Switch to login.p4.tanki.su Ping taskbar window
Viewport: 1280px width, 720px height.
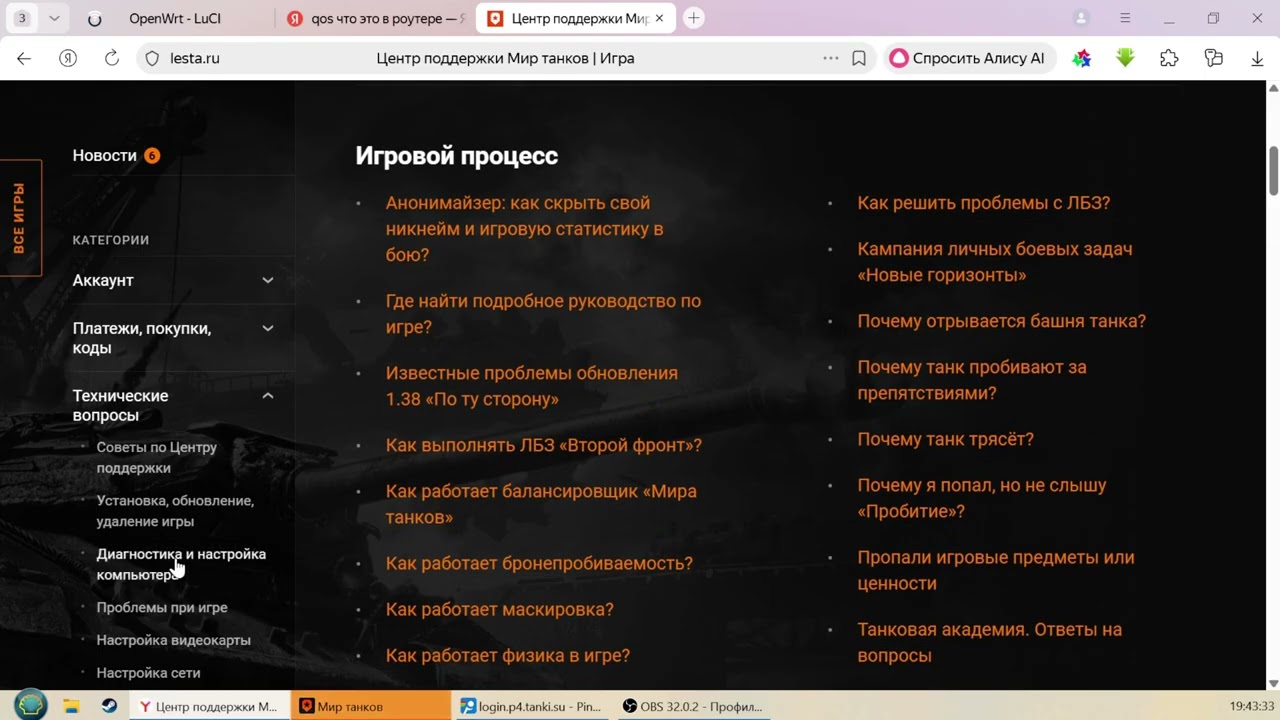pyautogui.click(x=531, y=706)
